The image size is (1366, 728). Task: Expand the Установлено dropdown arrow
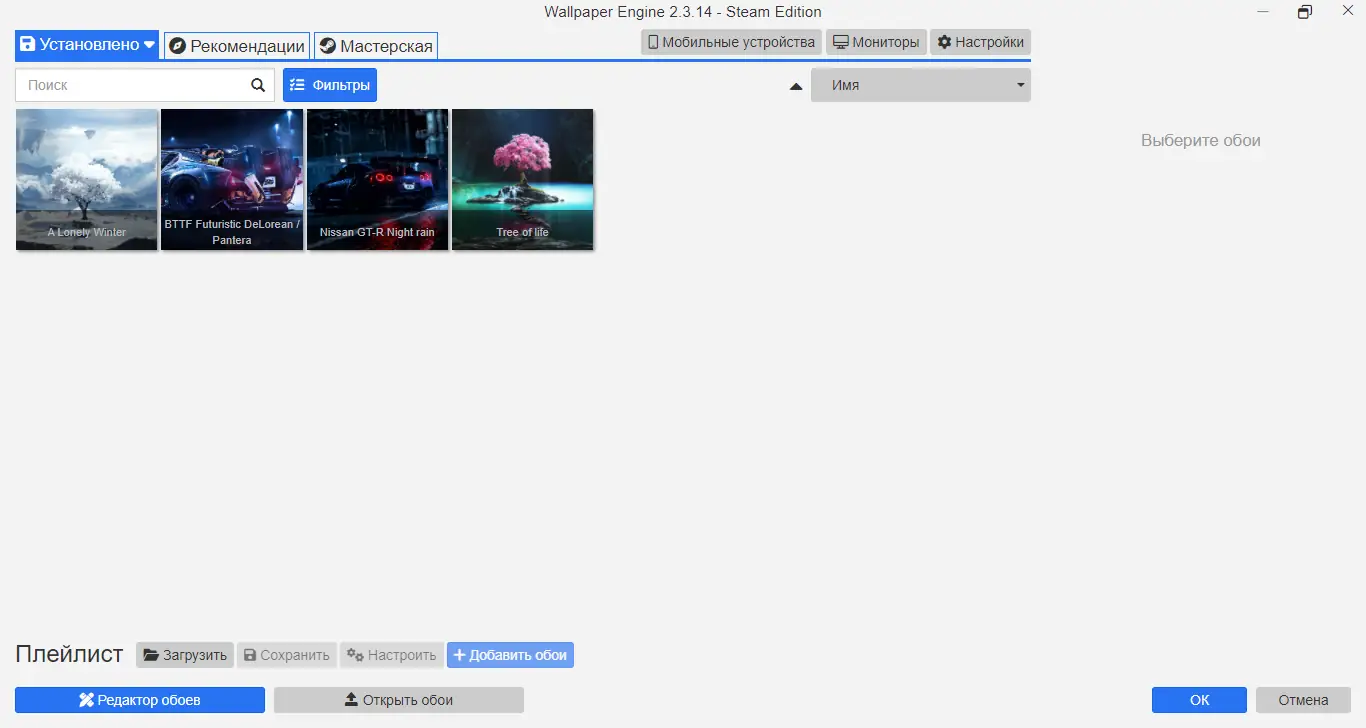tap(149, 45)
